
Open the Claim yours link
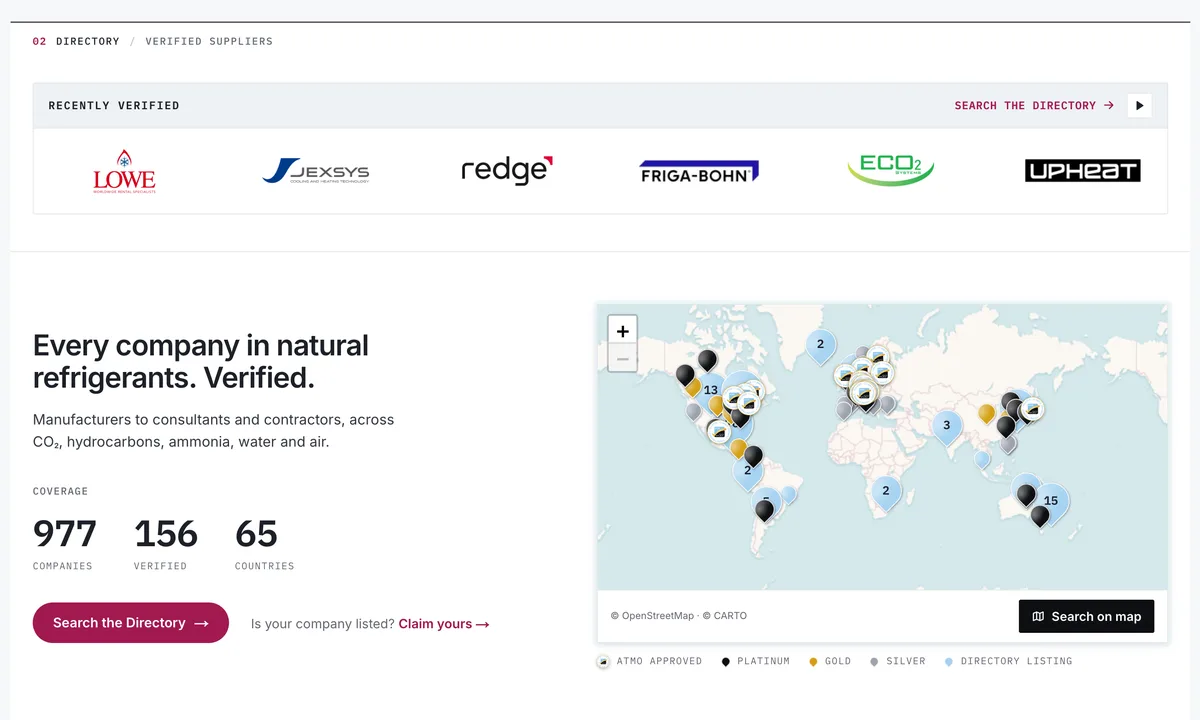click(444, 624)
